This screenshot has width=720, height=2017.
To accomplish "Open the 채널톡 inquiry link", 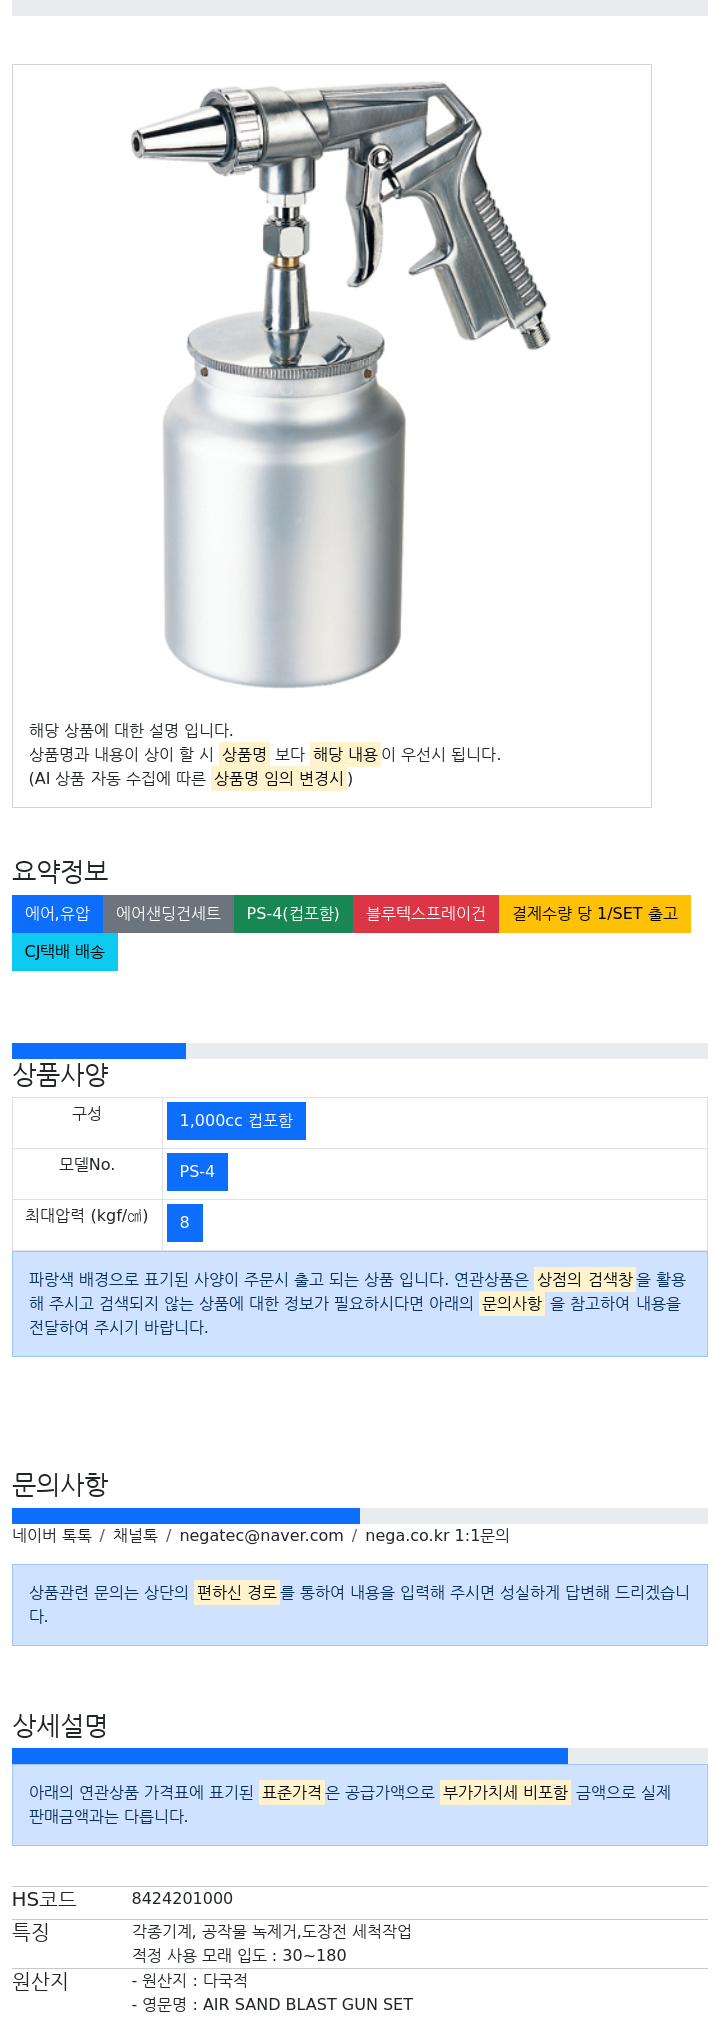I will pos(135,1535).
